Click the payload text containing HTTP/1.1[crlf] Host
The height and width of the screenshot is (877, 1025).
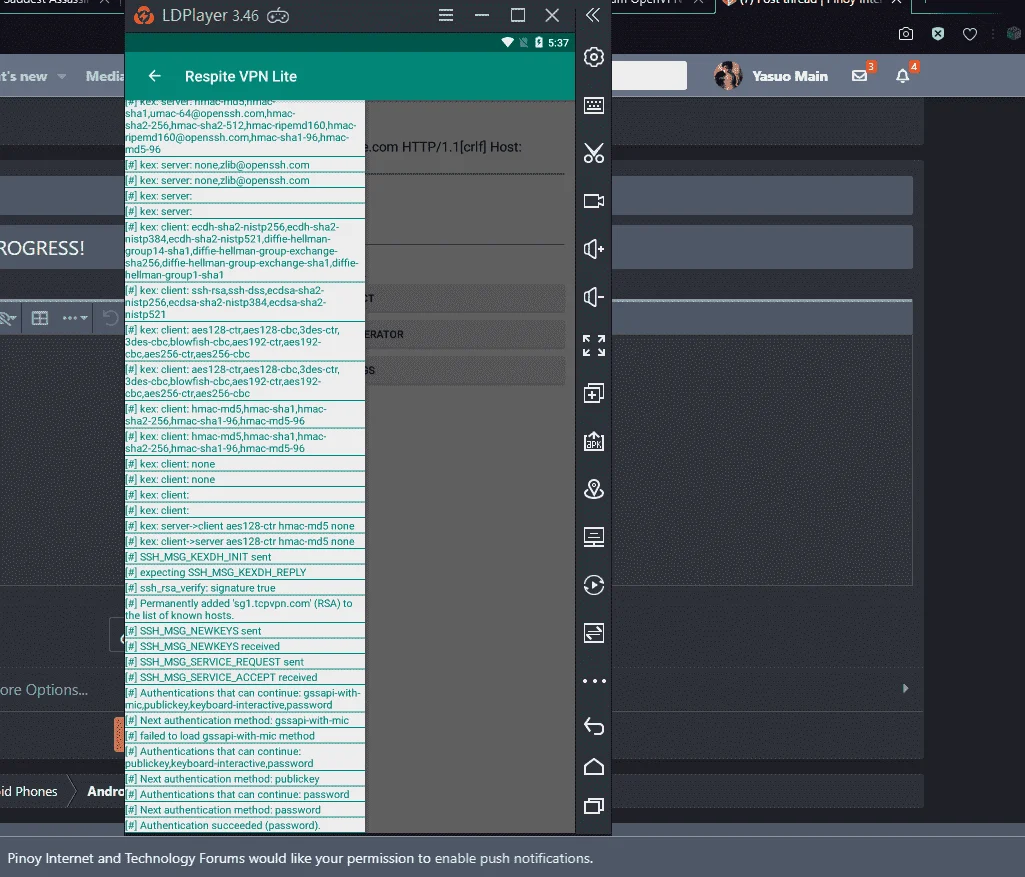tap(444, 147)
